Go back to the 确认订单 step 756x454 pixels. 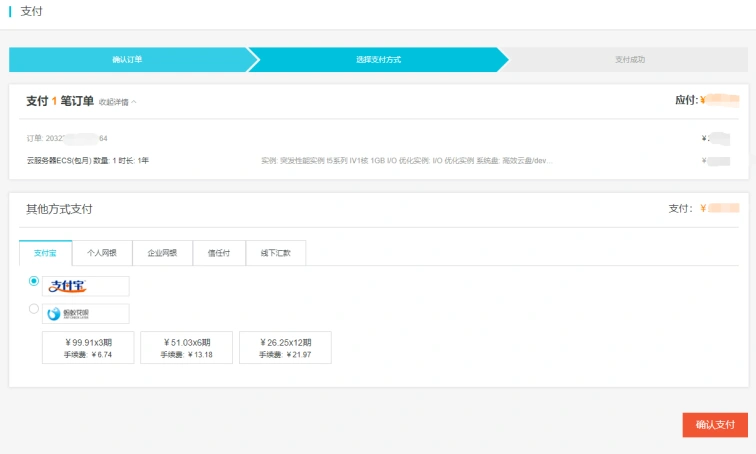tap(127, 60)
